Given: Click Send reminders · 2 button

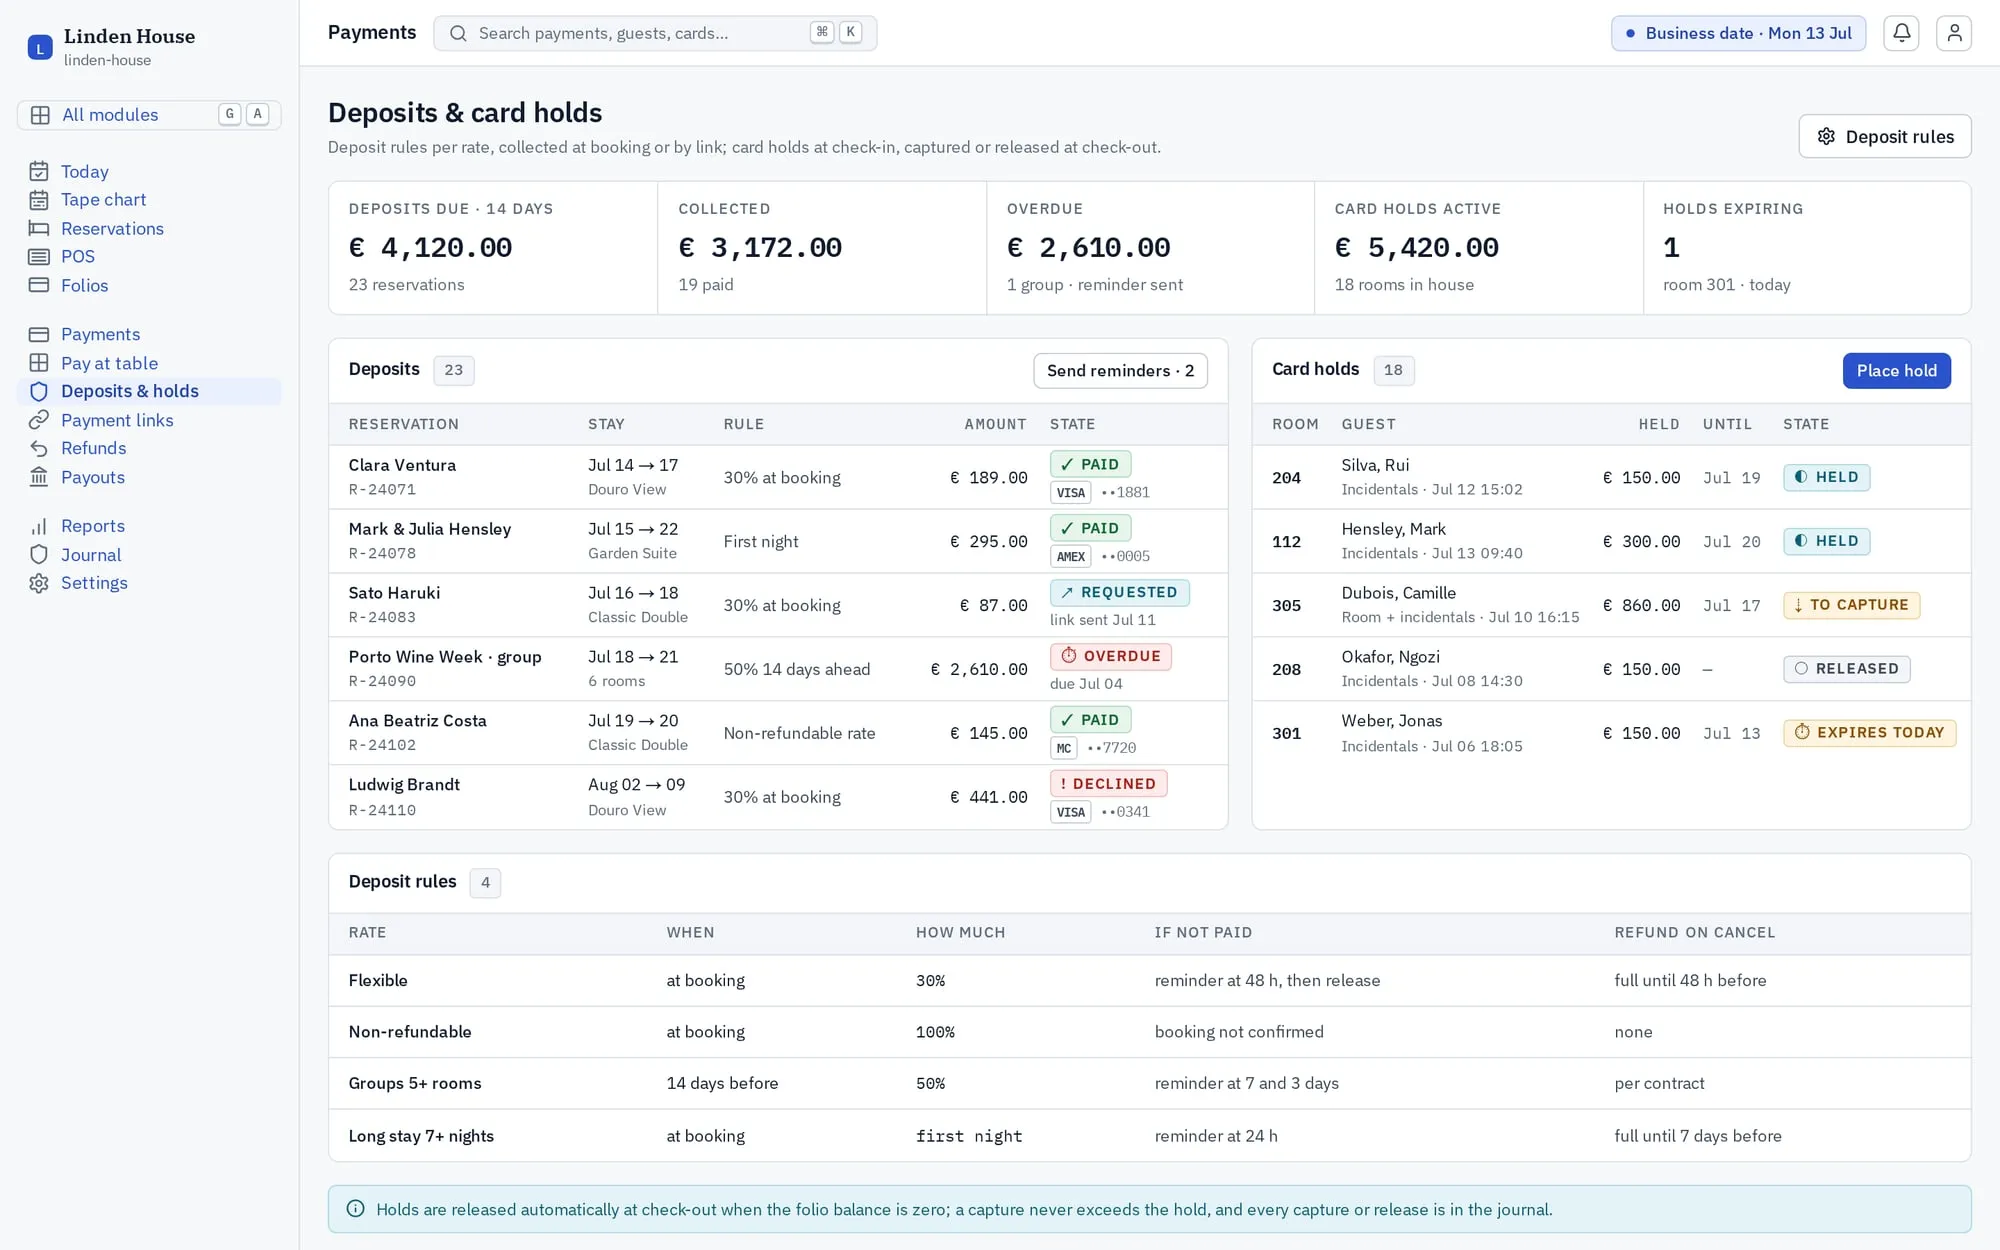Looking at the screenshot, I should click(x=1120, y=370).
